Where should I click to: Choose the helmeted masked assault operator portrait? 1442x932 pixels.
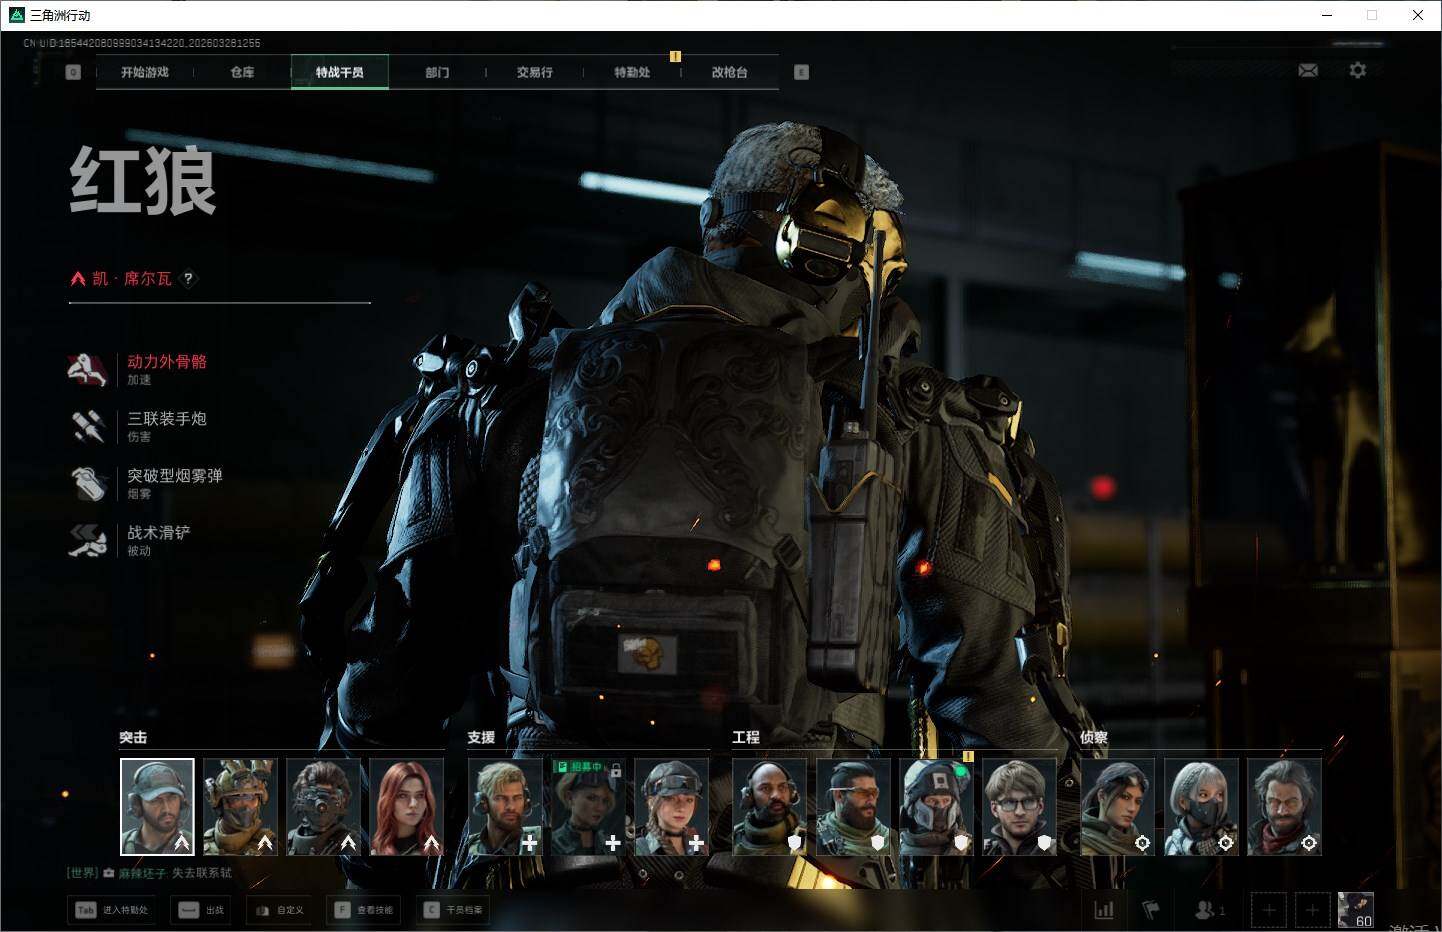[x=240, y=807]
